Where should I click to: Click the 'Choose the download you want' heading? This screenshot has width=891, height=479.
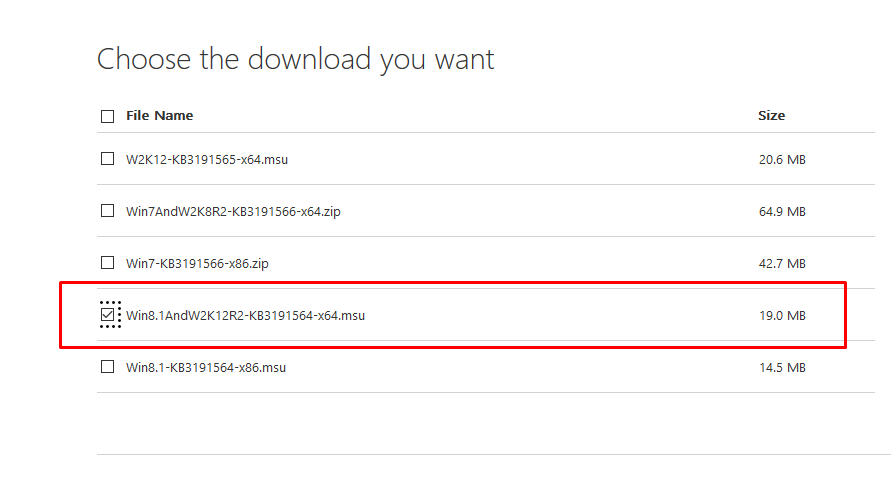click(295, 59)
